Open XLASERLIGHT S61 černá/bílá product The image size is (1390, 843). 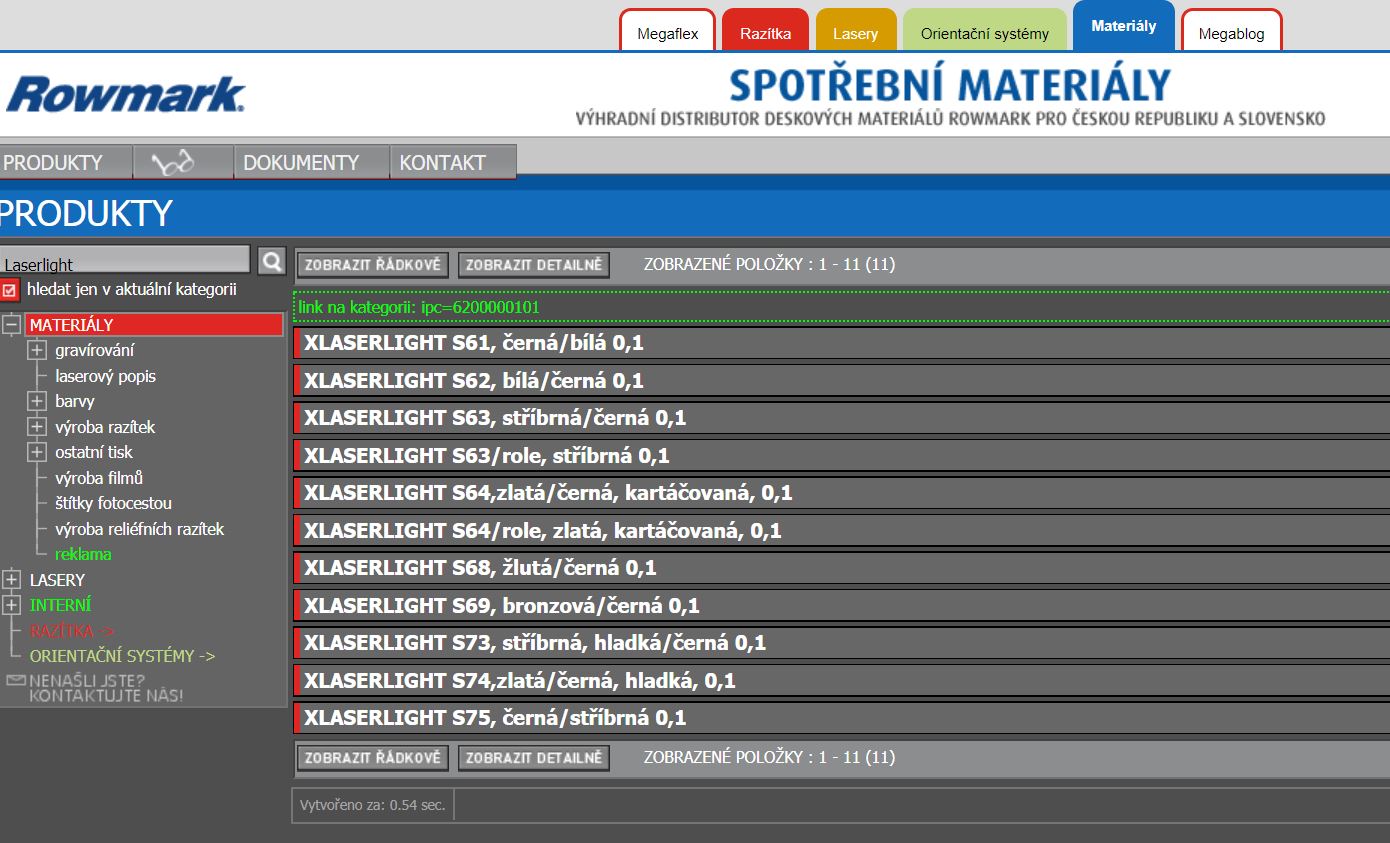[474, 343]
